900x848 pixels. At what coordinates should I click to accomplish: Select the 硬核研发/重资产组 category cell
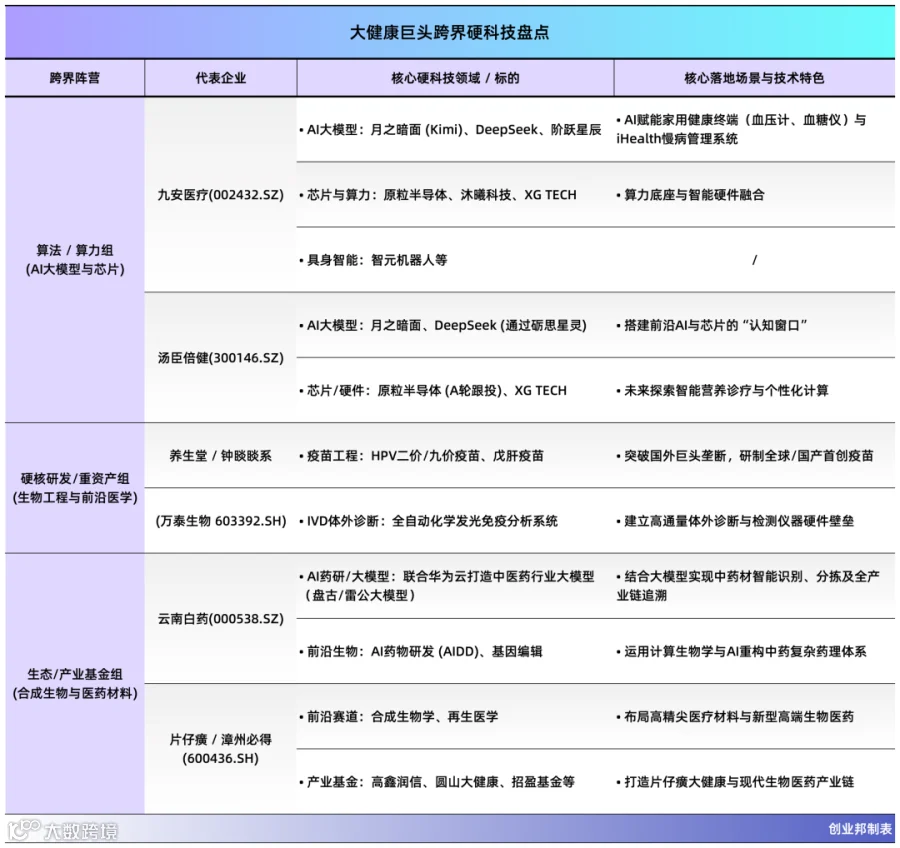75,488
